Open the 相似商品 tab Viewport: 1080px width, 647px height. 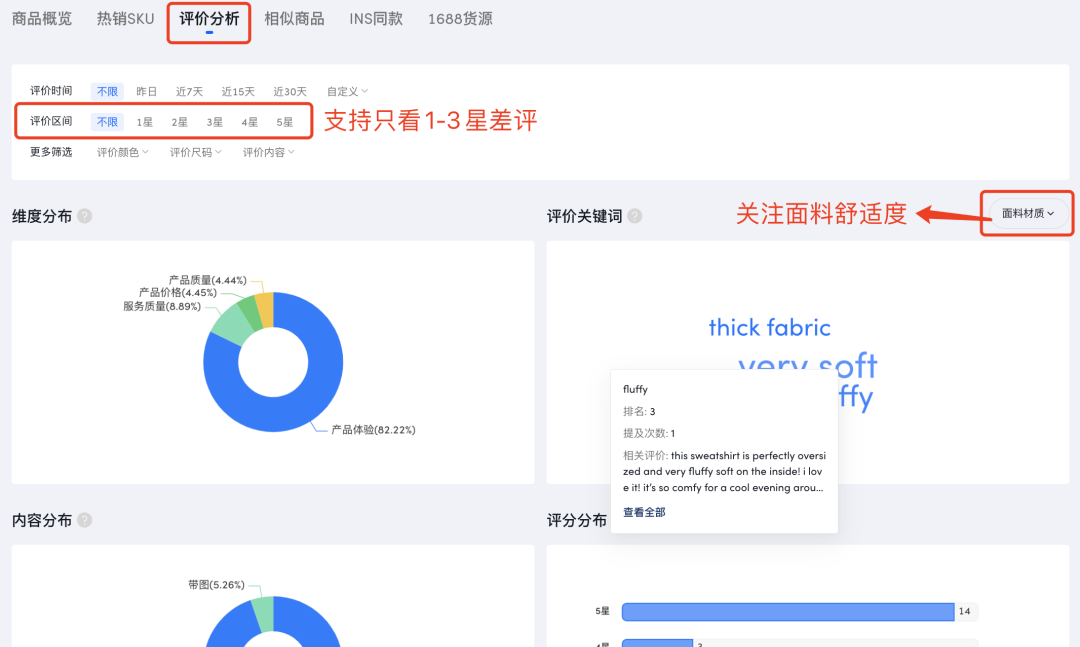pyautogui.click(x=294, y=19)
